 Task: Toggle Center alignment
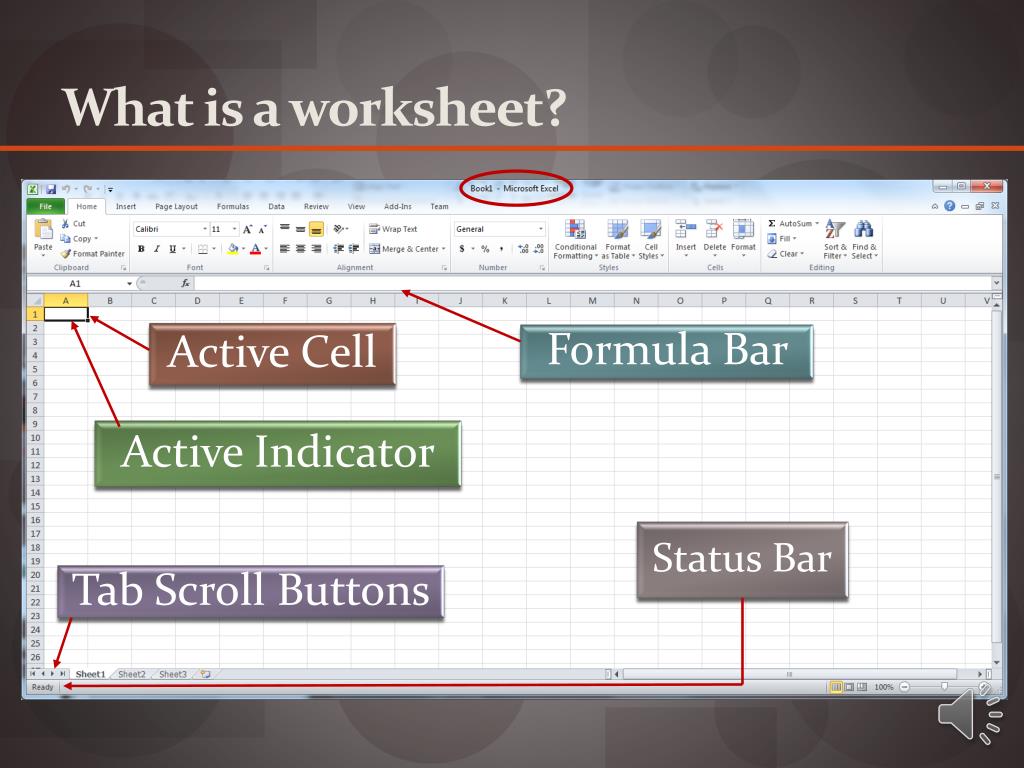click(300, 249)
